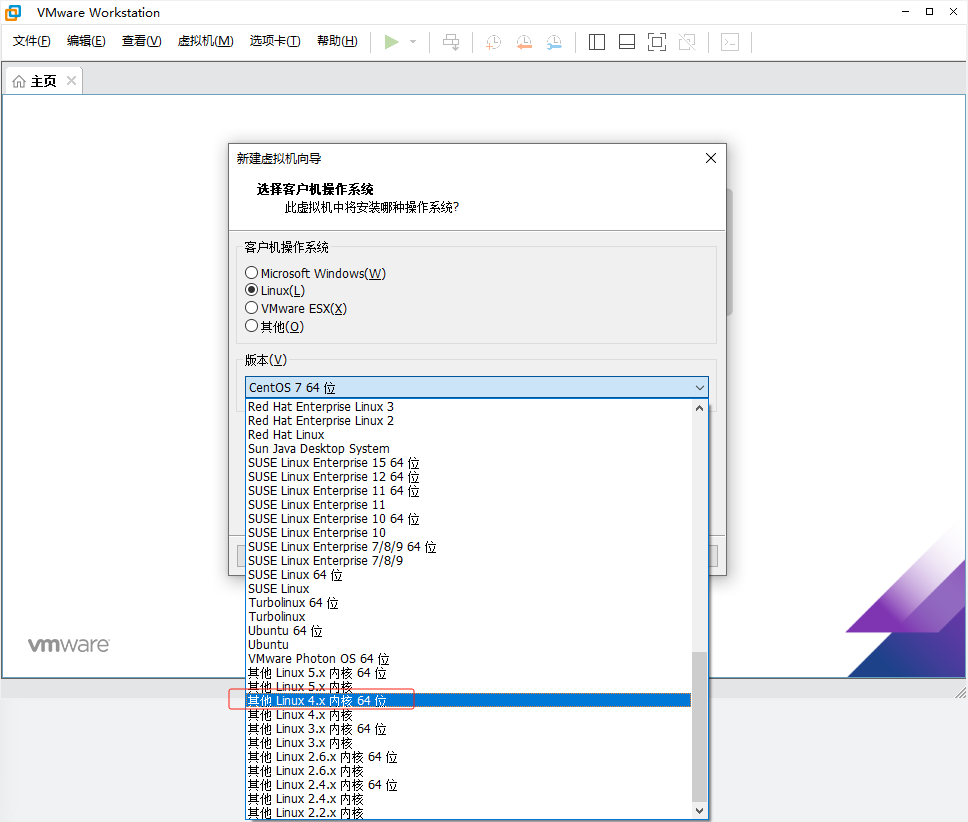Open the 查看(V) menu
Viewport: 968px width, 822px height.
(141, 41)
